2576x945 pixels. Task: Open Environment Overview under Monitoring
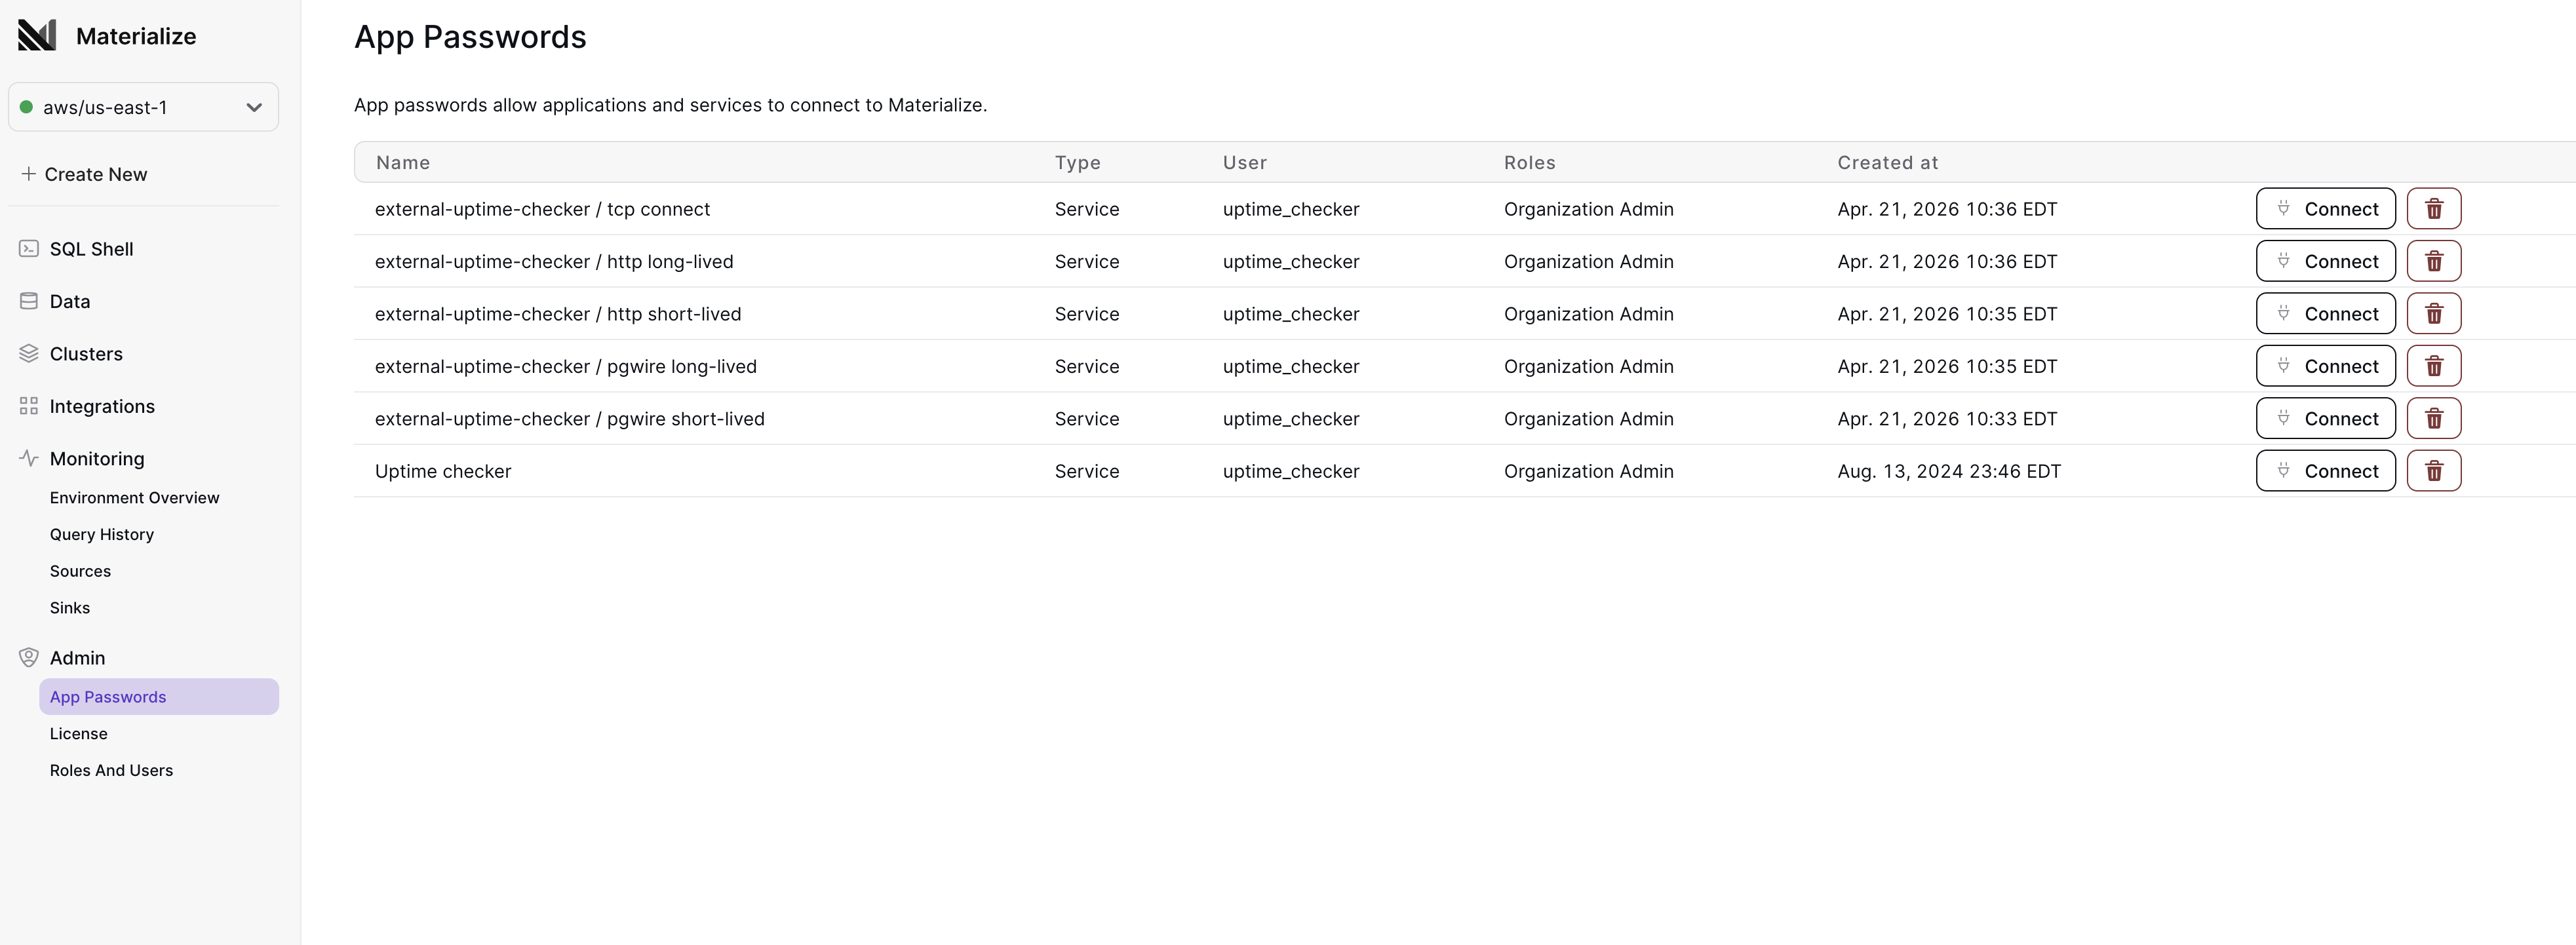[x=134, y=498]
